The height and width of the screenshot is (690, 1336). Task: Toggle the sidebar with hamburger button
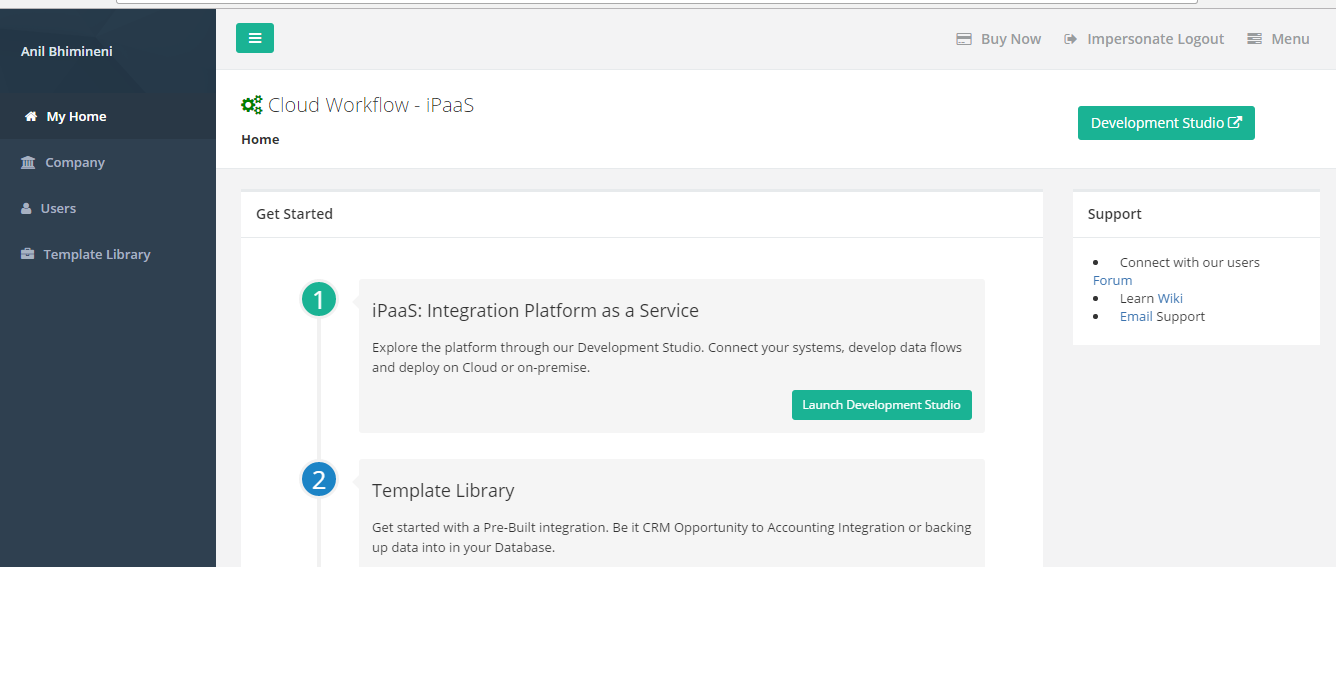point(255,38)
